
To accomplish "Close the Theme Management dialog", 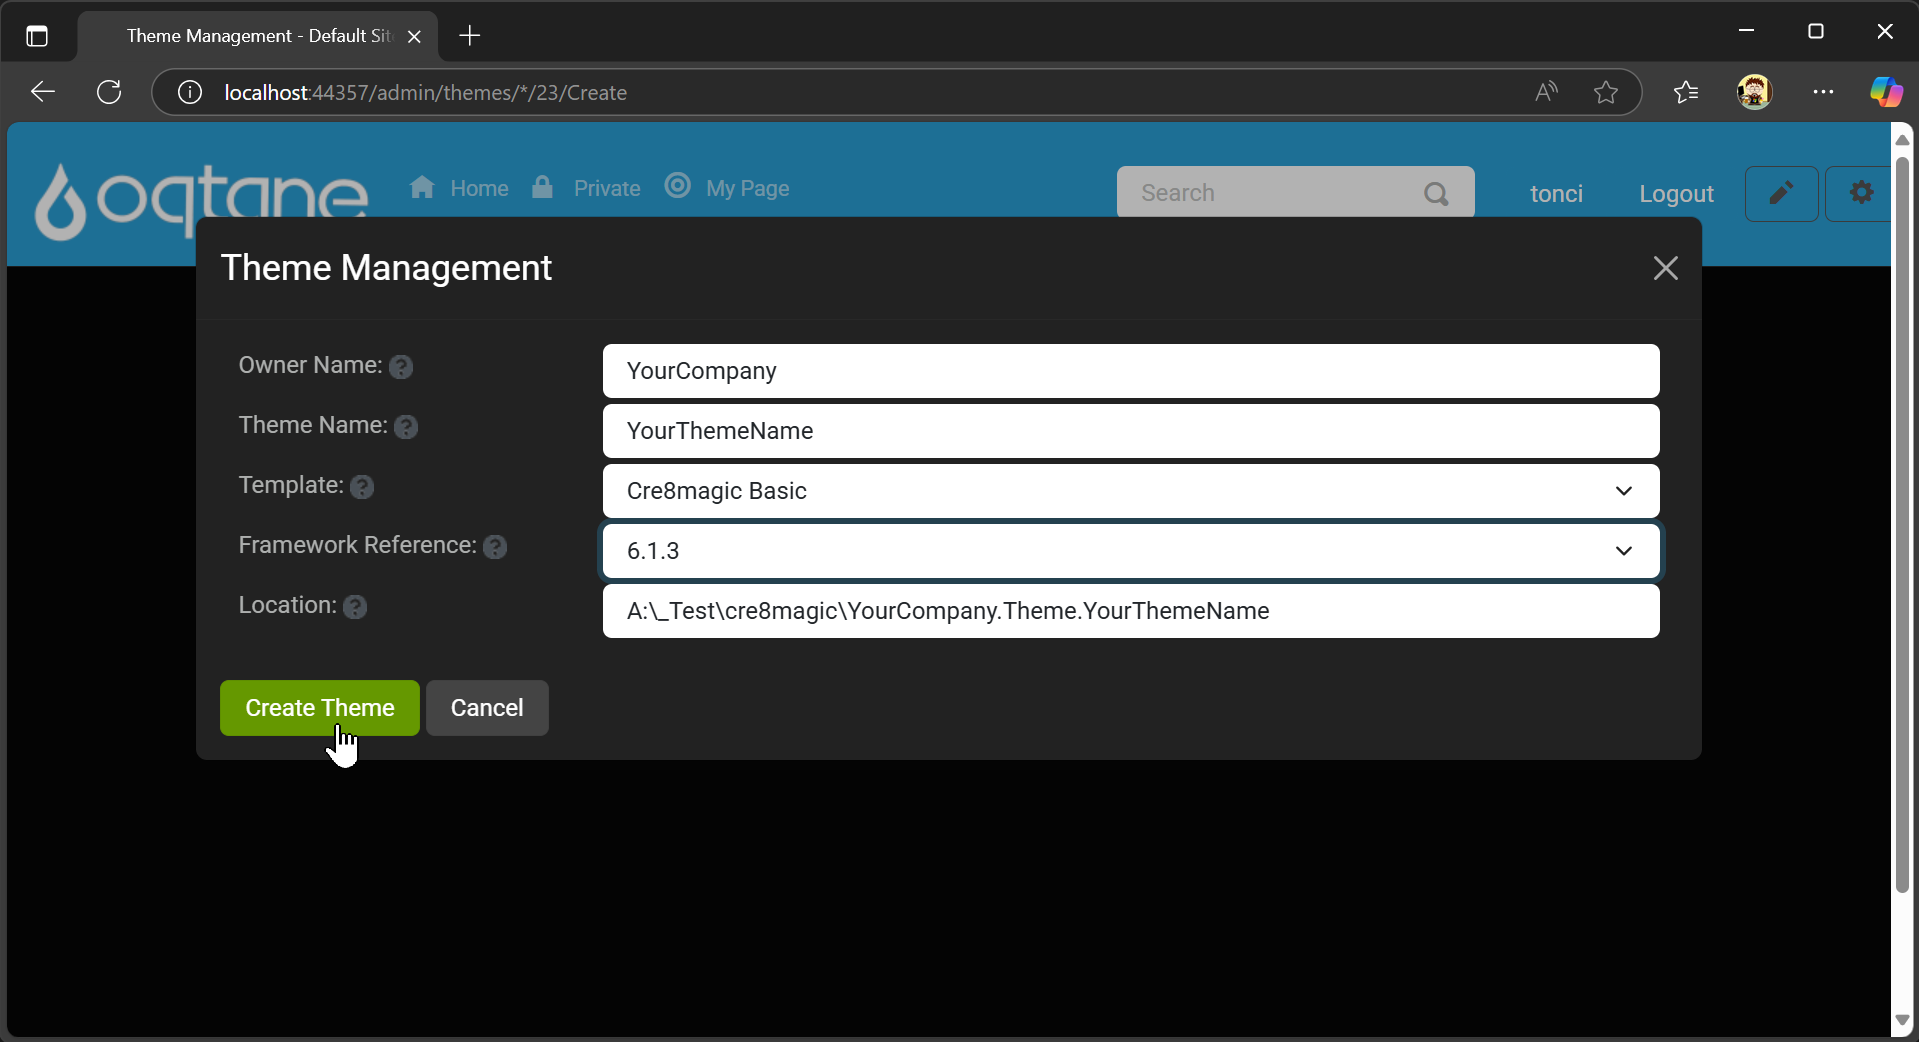I will [1665, 268].
